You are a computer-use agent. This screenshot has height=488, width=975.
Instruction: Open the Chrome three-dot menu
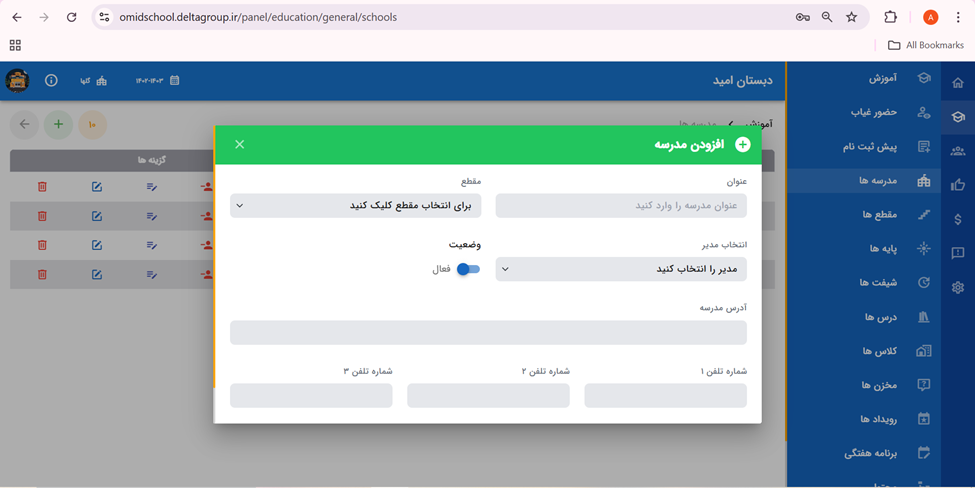tap(958, 17)
